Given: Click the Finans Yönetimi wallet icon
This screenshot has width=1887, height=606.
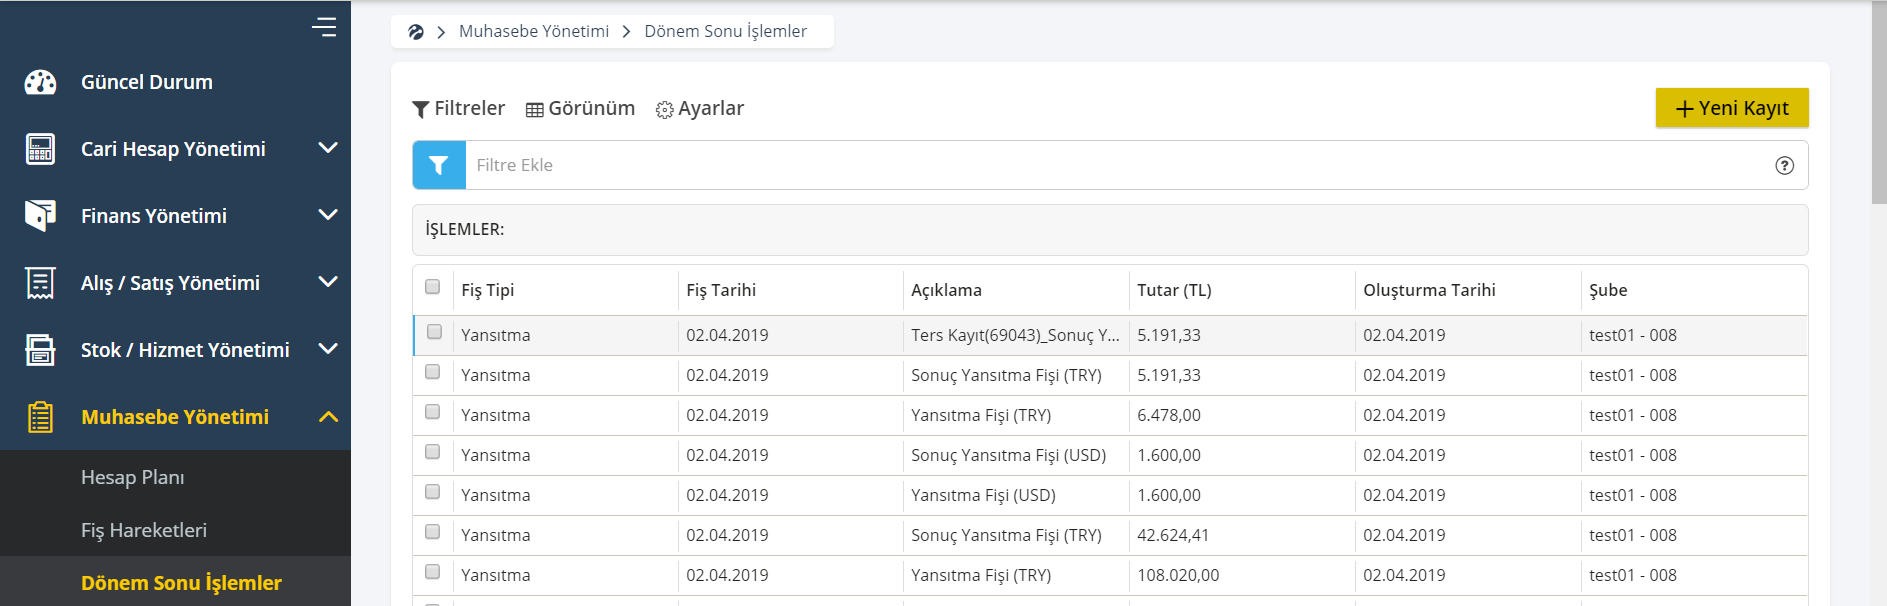Looking at the screenshot, I should (x=40, y=216).
